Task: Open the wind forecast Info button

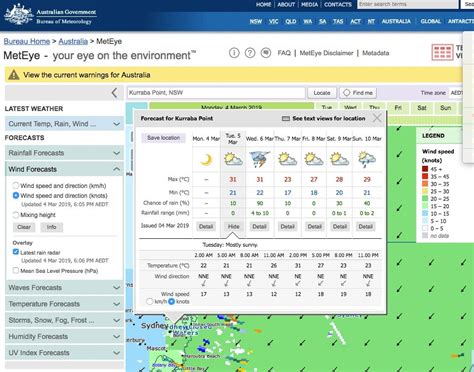Action: coord(52,227)
